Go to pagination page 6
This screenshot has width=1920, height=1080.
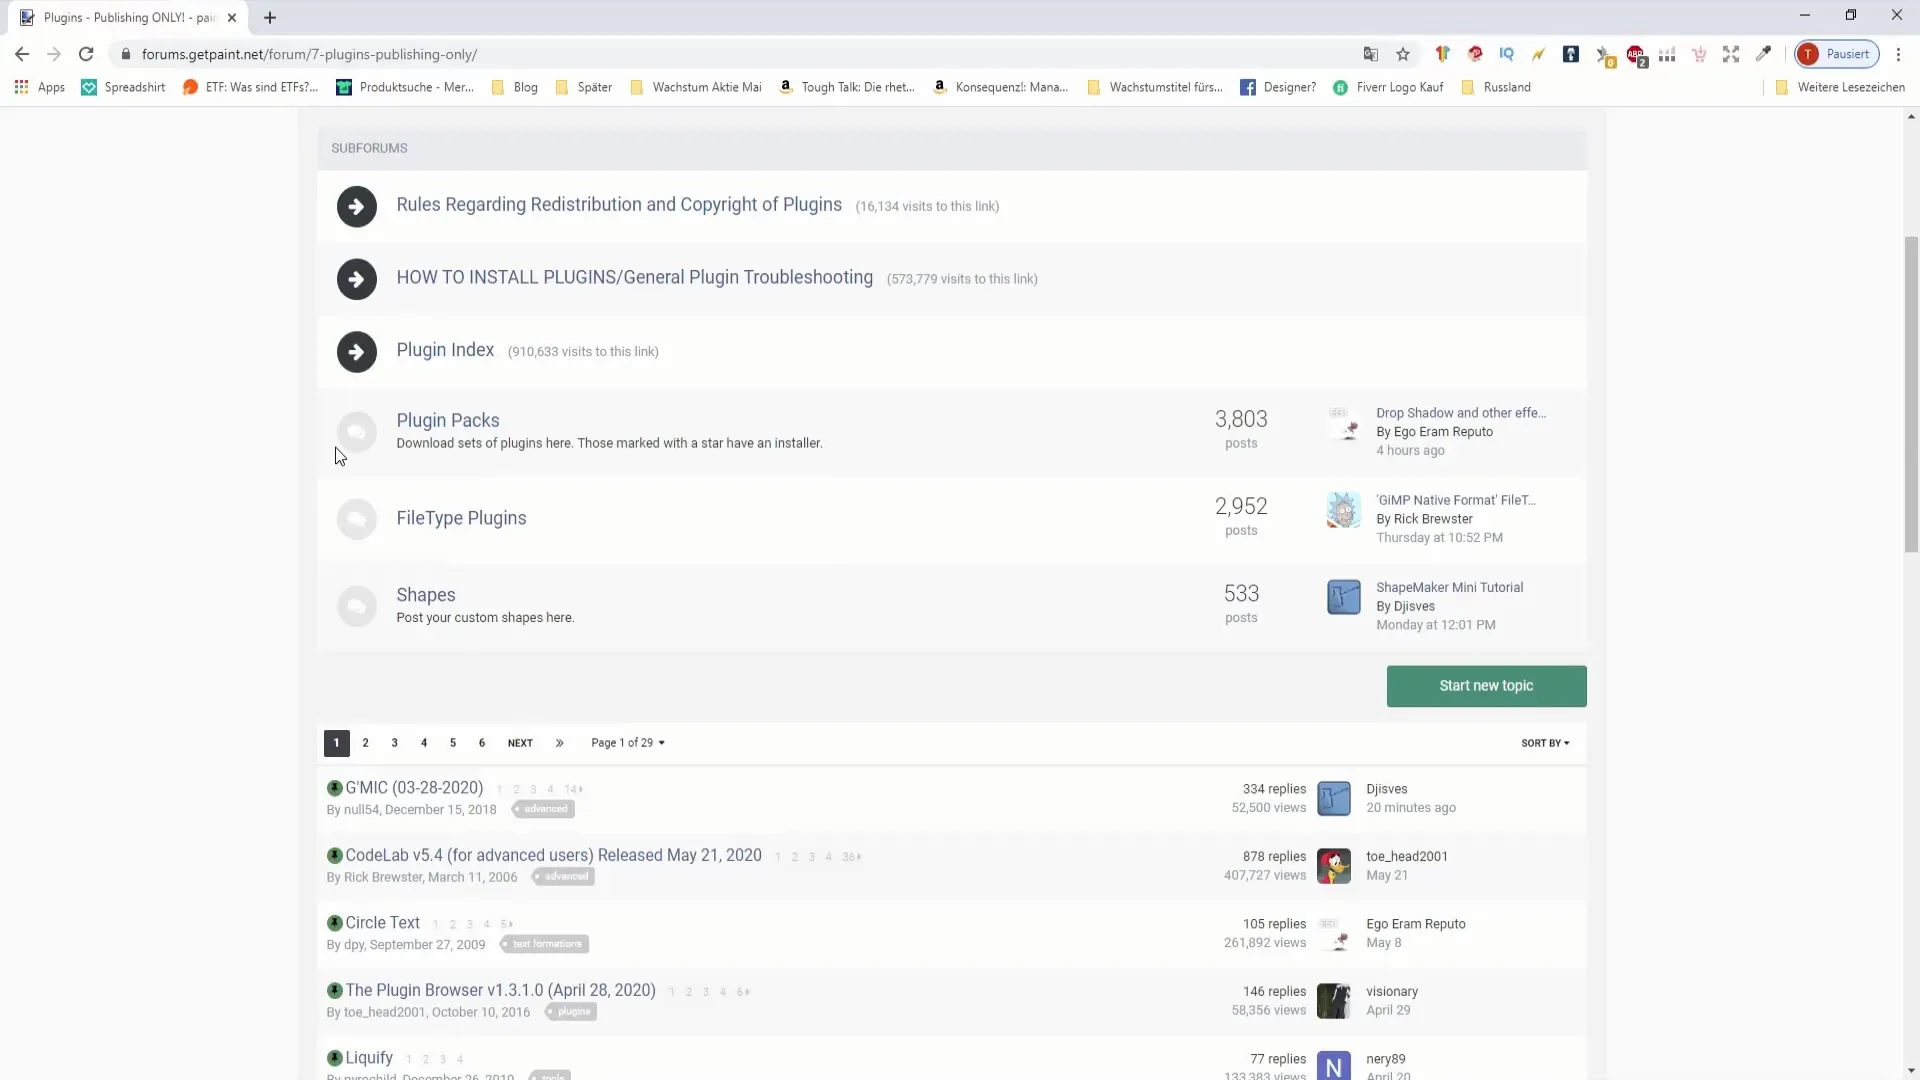coord(482,743)
